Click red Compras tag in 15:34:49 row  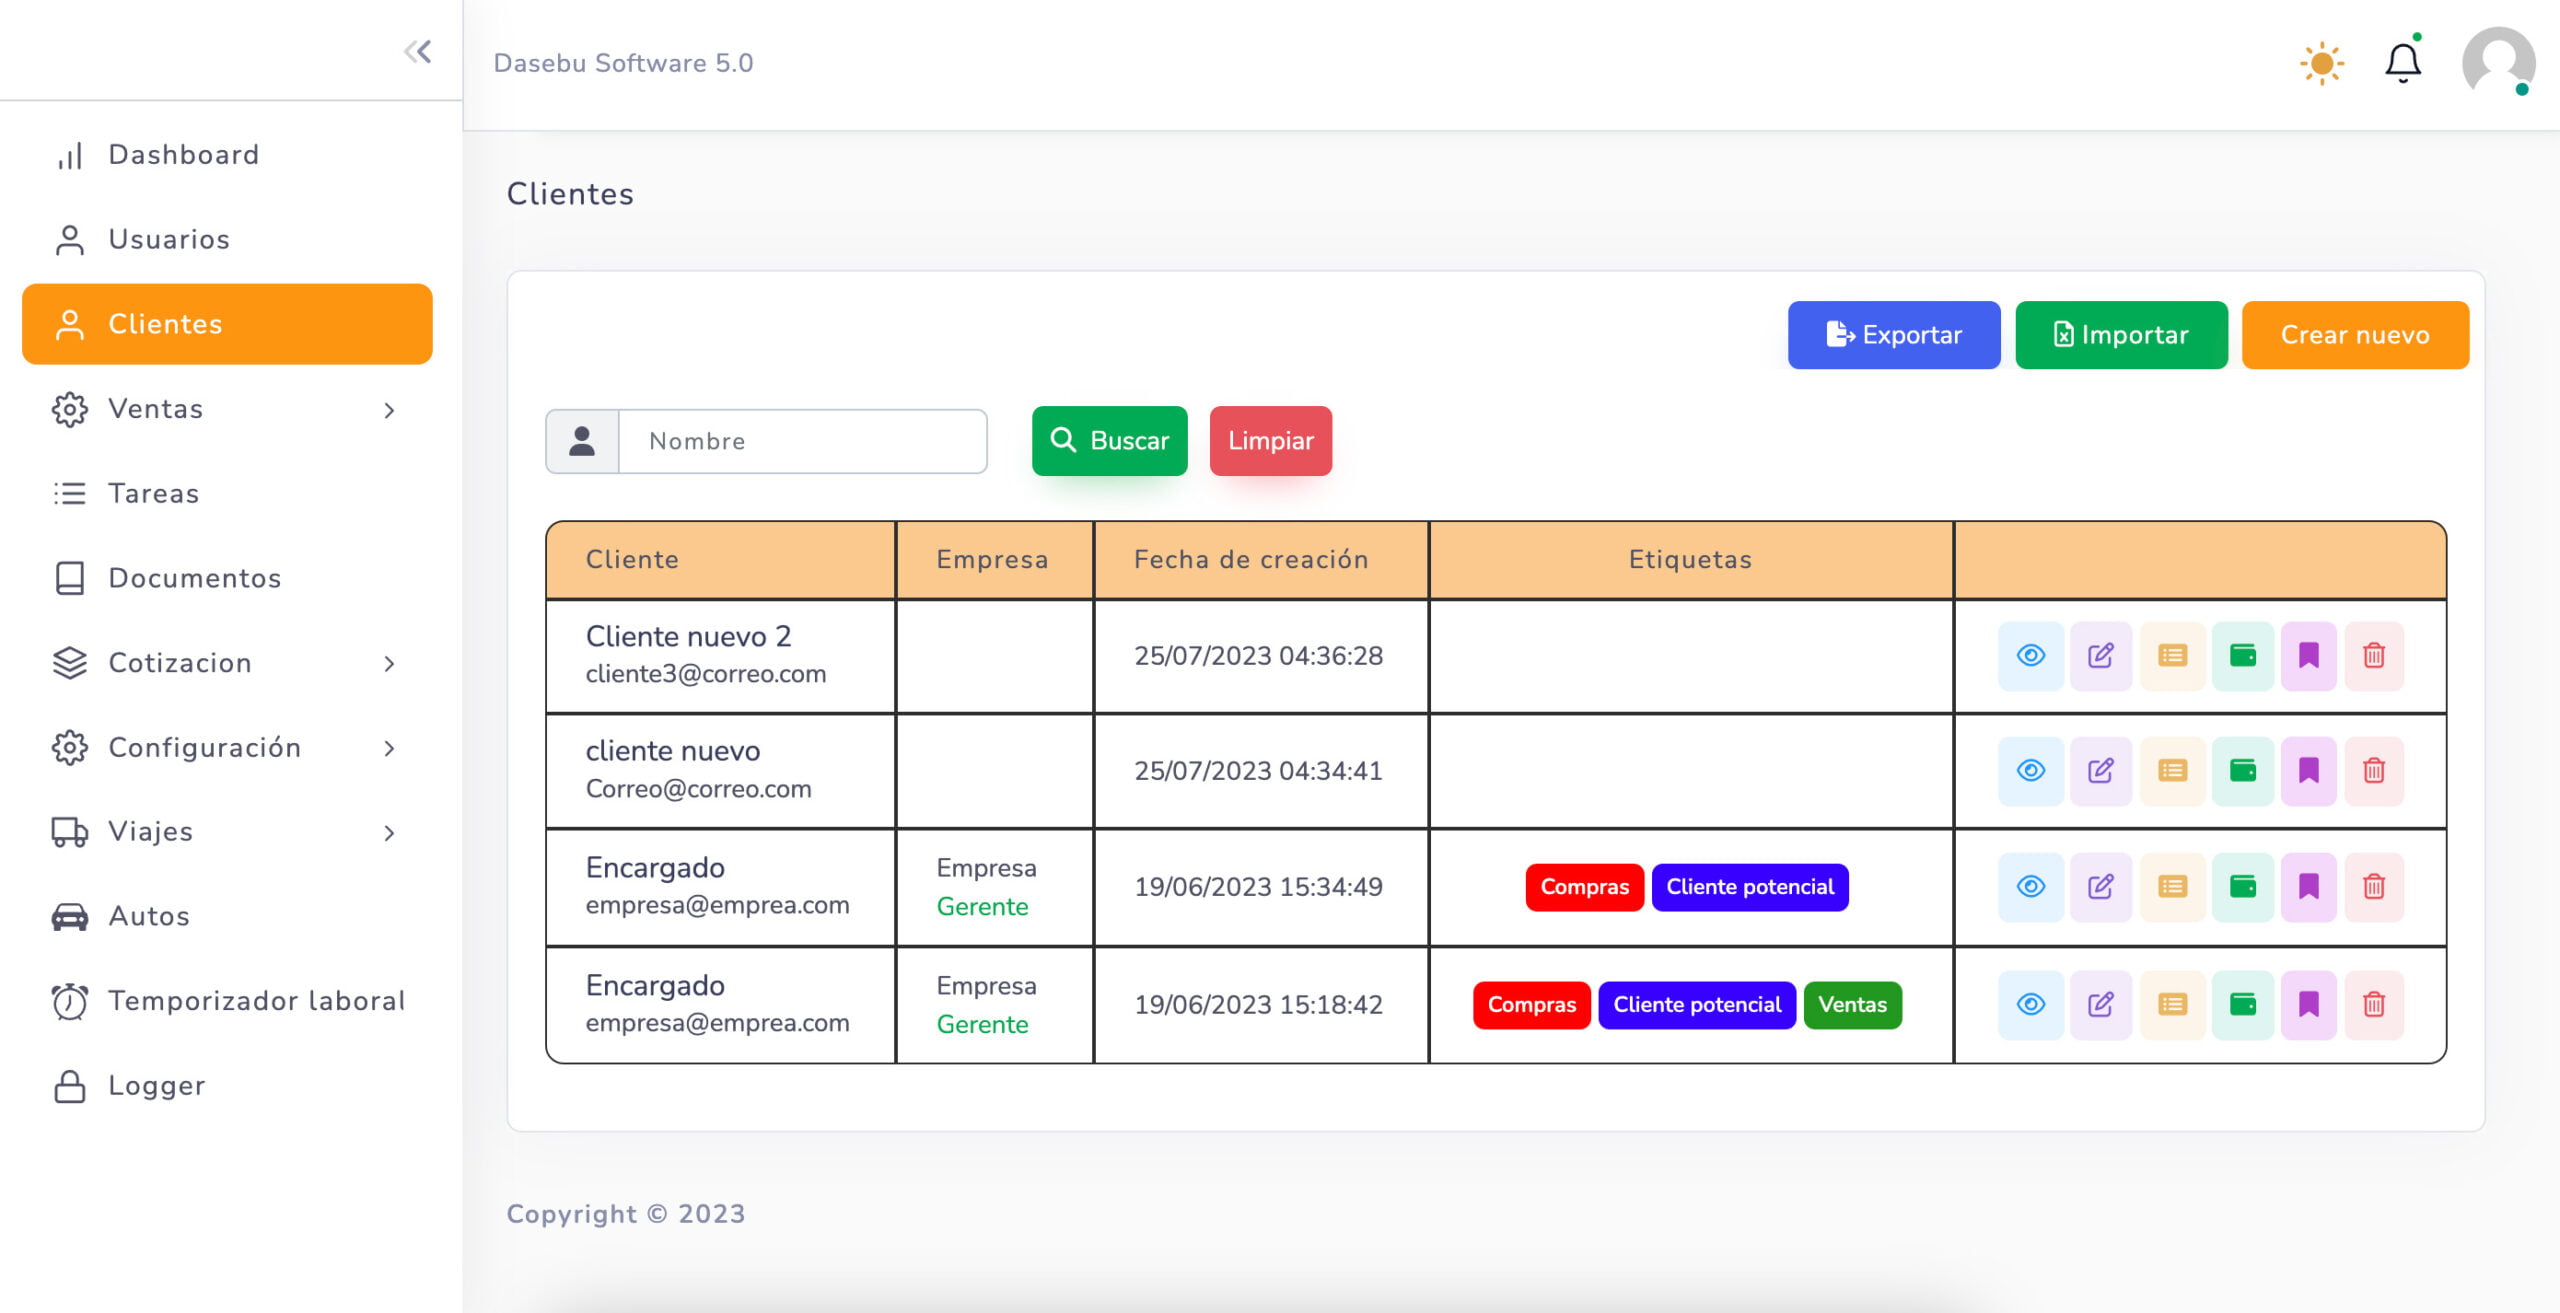pos(1584,887)
